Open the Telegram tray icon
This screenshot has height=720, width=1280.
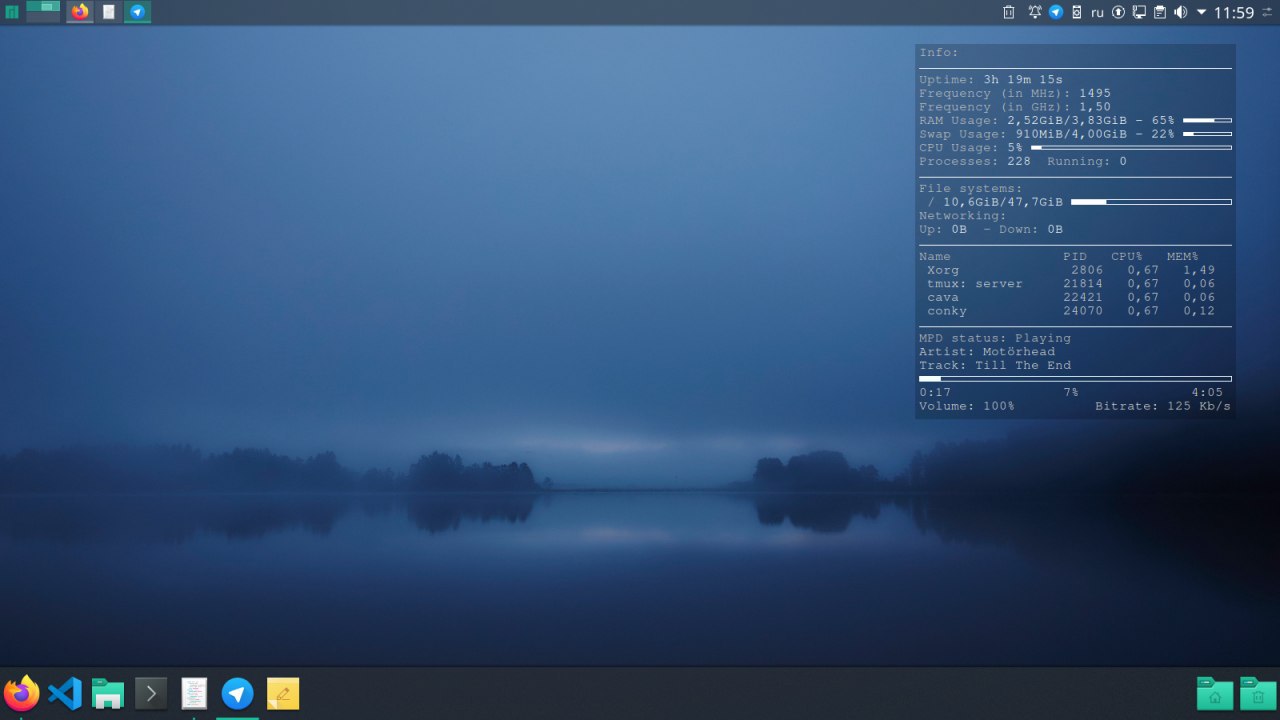1055,12
